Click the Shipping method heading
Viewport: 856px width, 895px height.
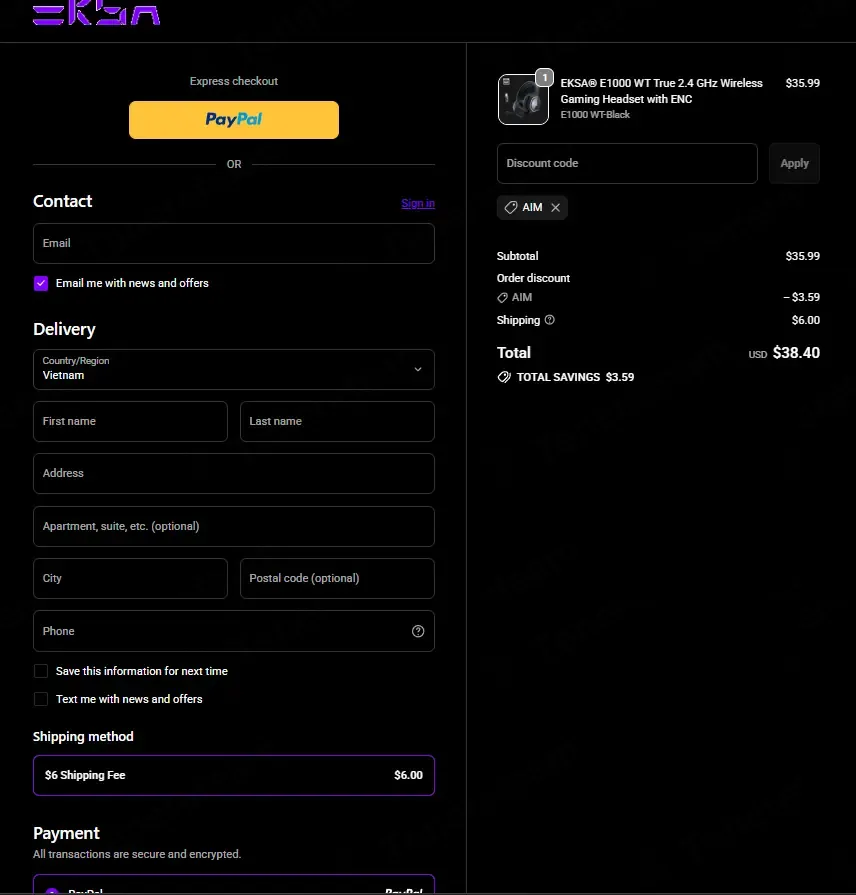click(83, 737)
